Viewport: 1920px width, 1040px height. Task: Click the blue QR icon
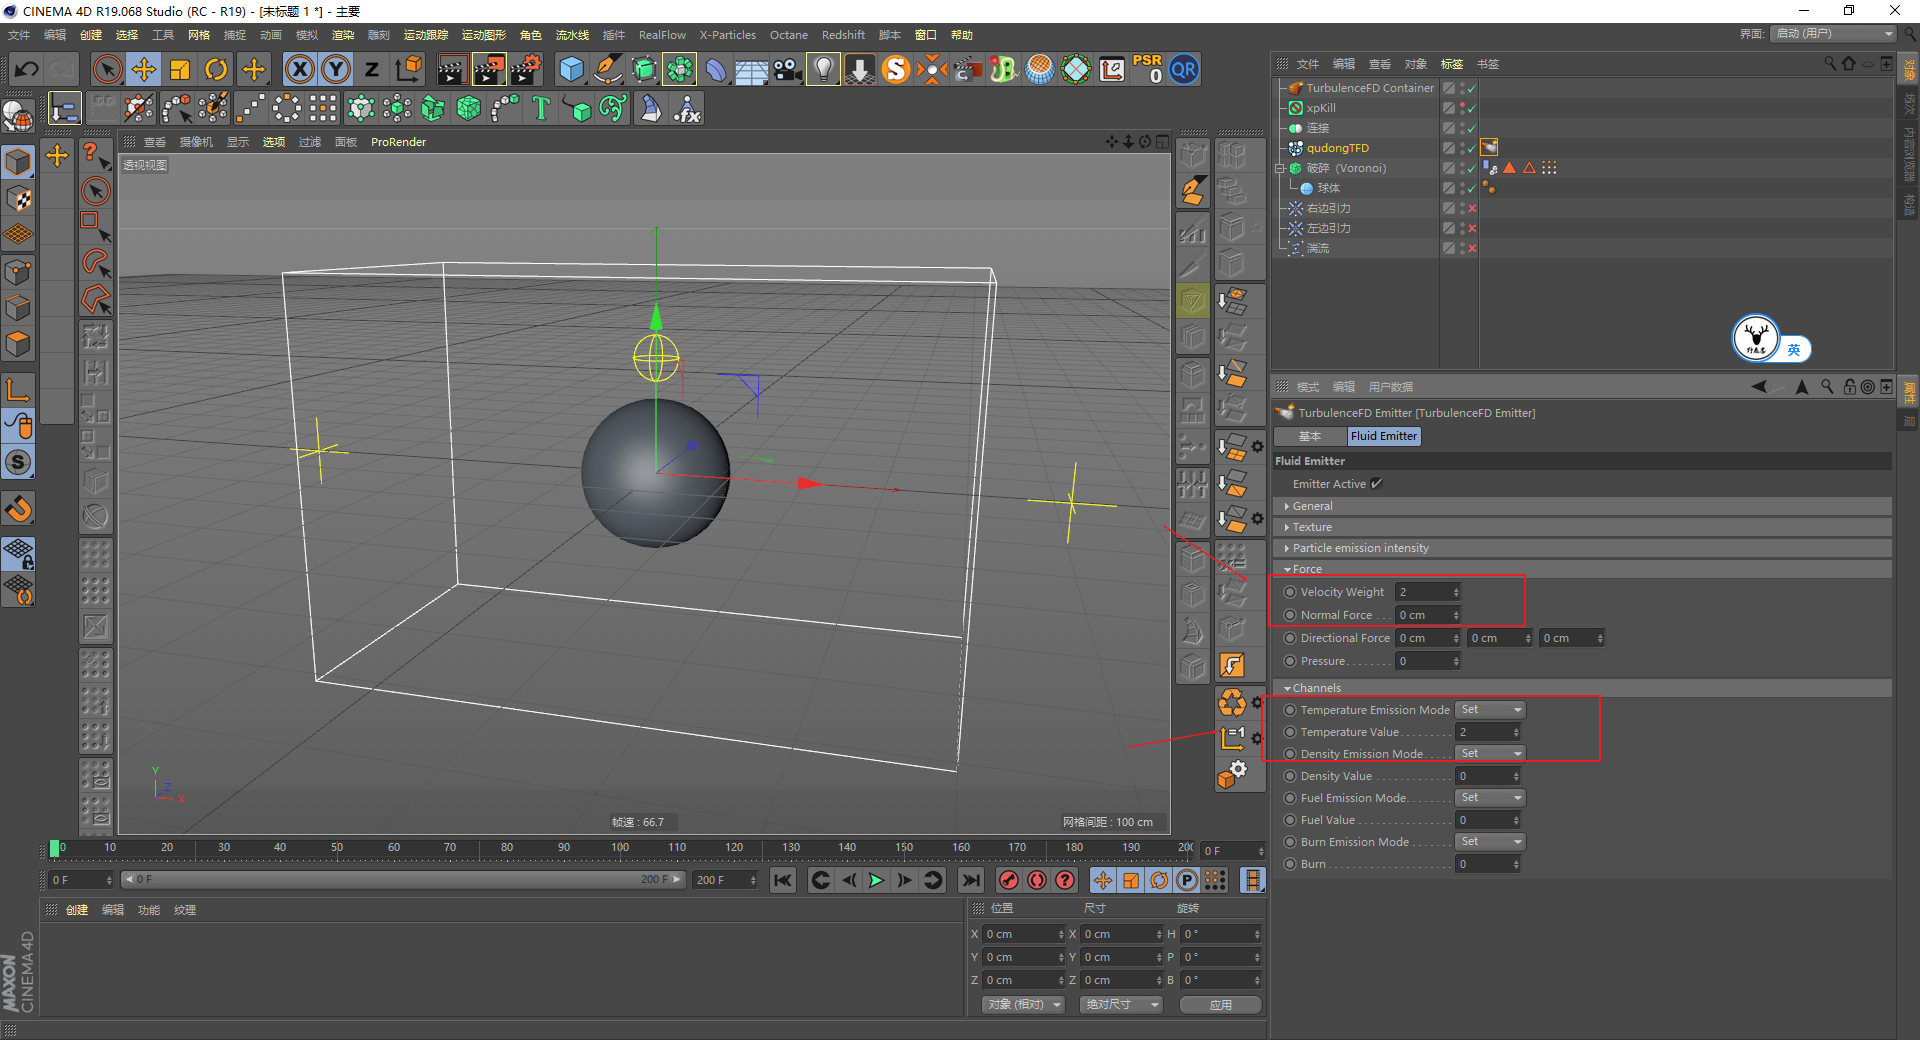[x=1184, y=69]
